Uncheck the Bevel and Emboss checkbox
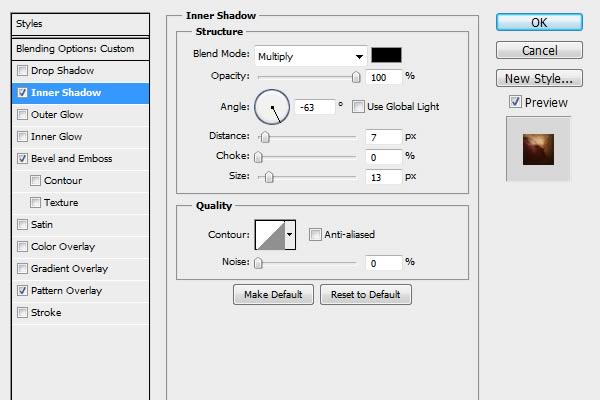Screen dimensions: 600x400 [22, 158]
